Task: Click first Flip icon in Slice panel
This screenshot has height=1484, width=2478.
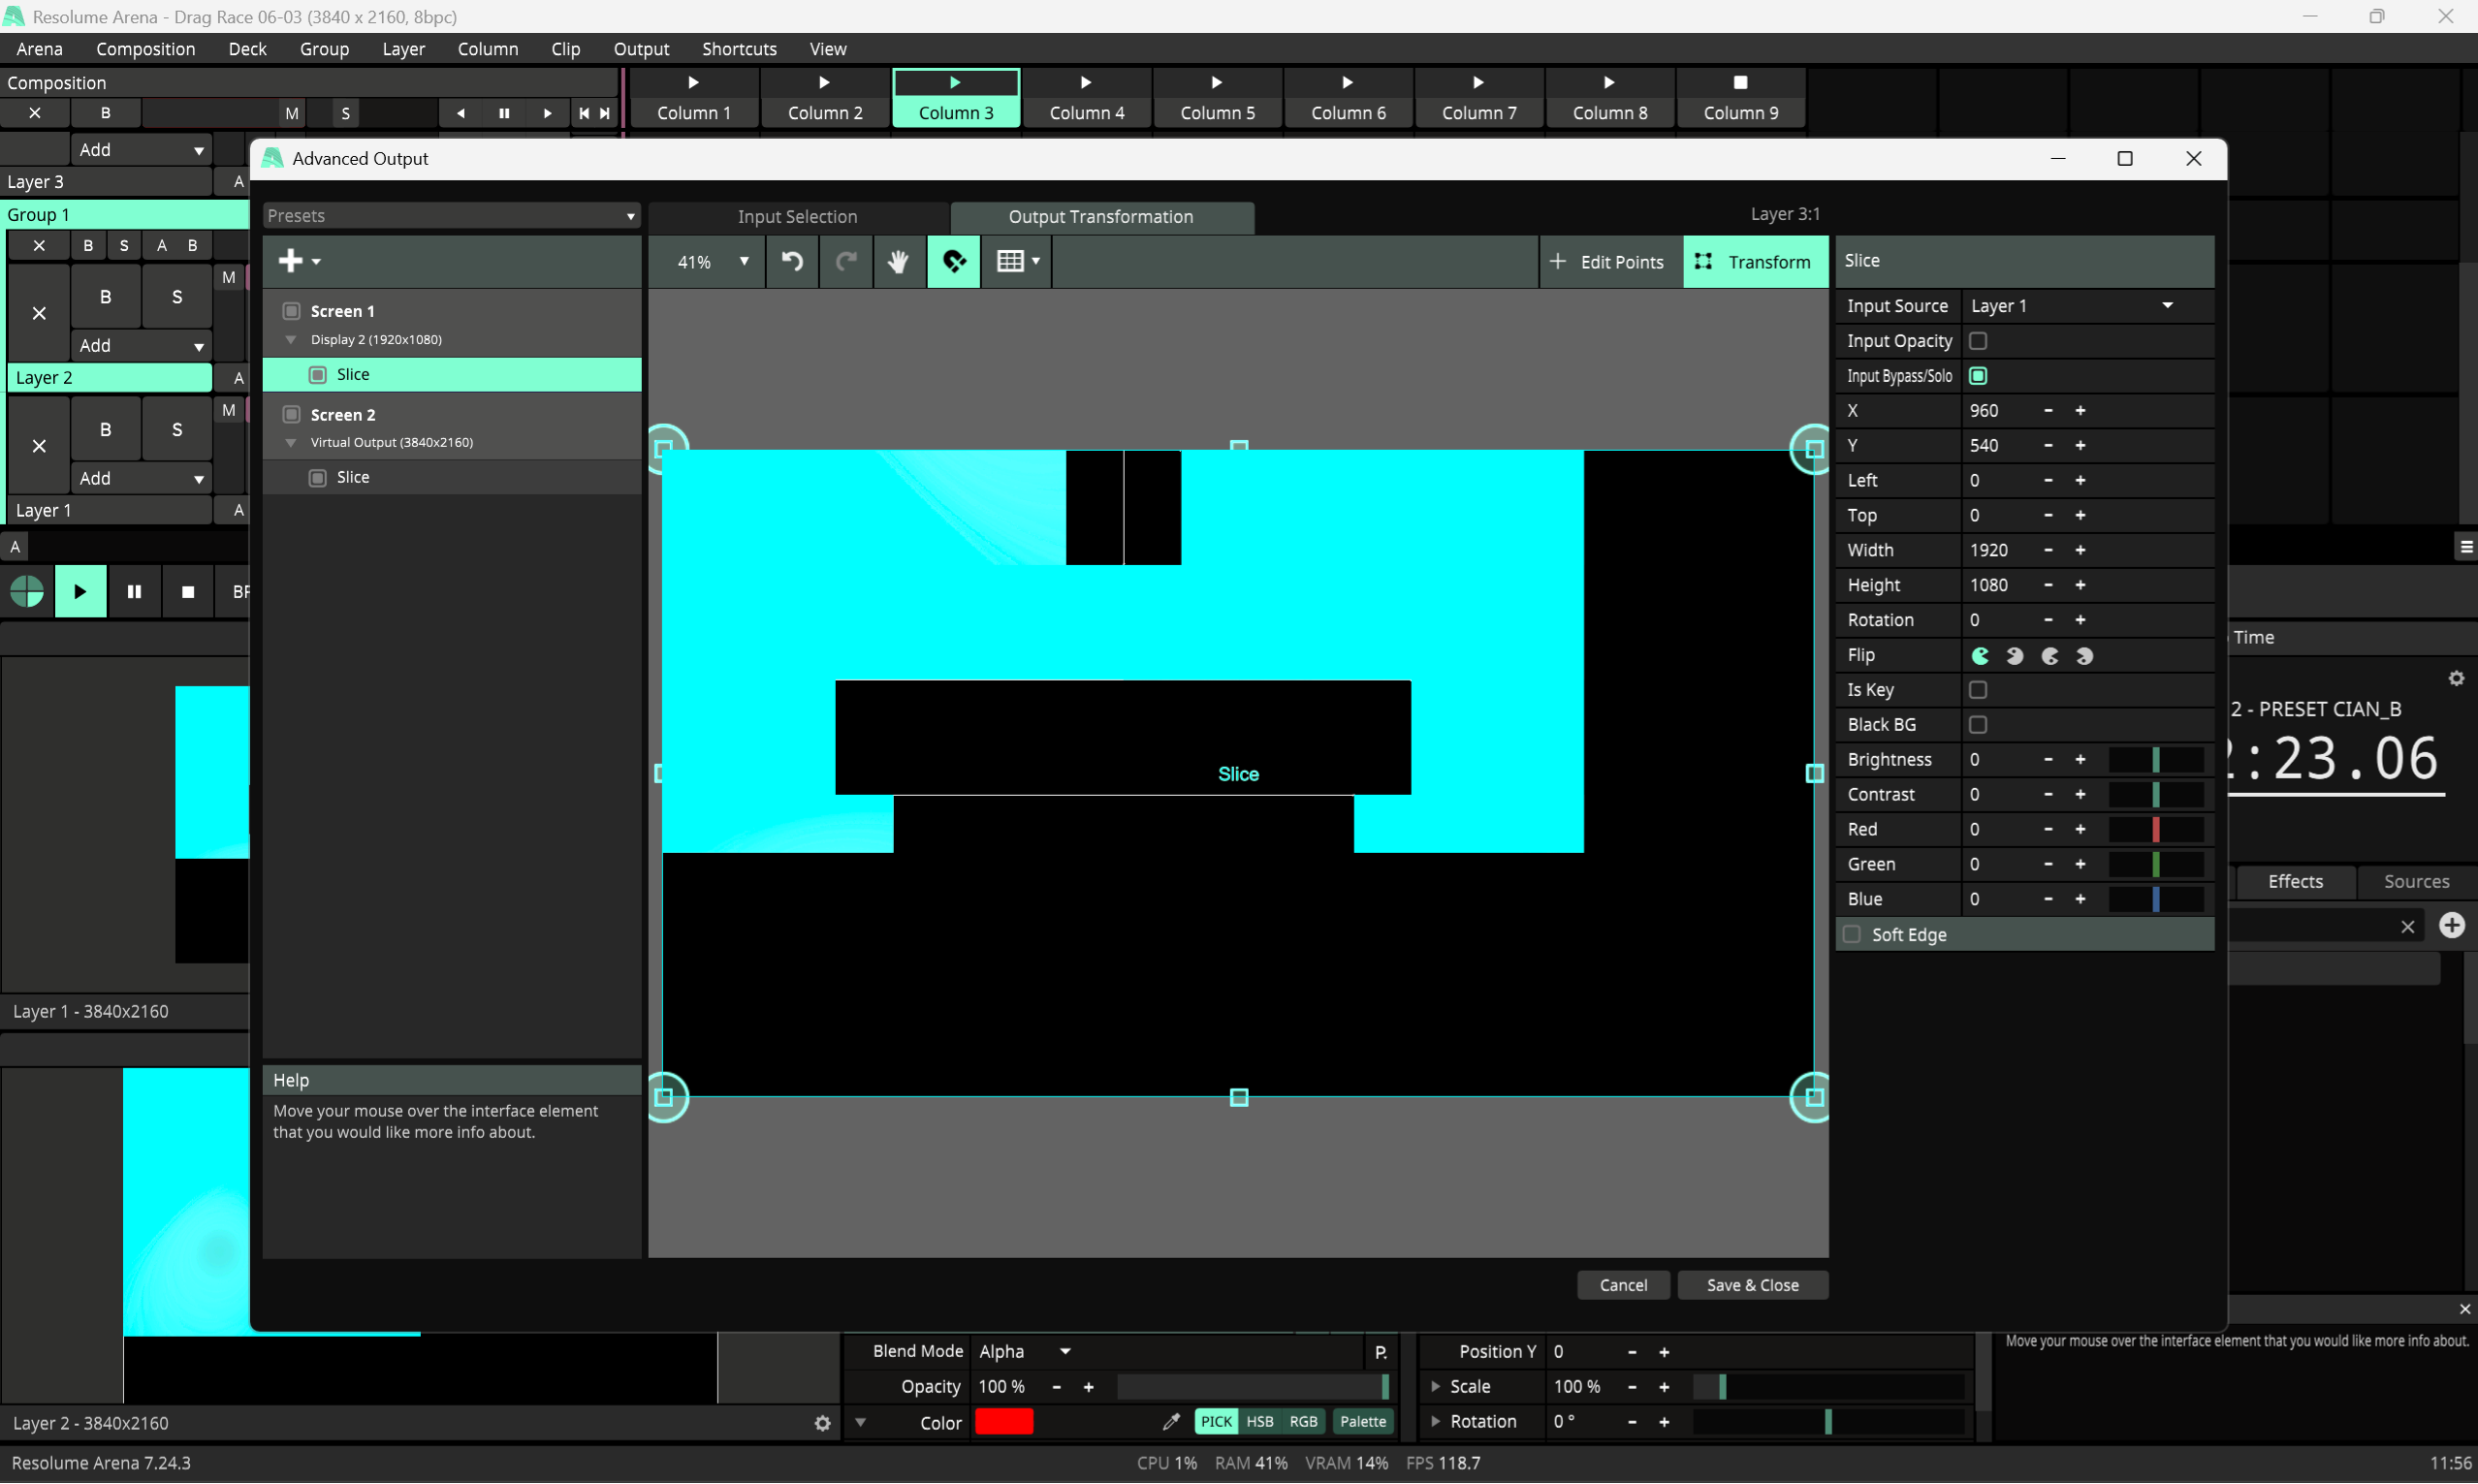Action: [1980, 656]
